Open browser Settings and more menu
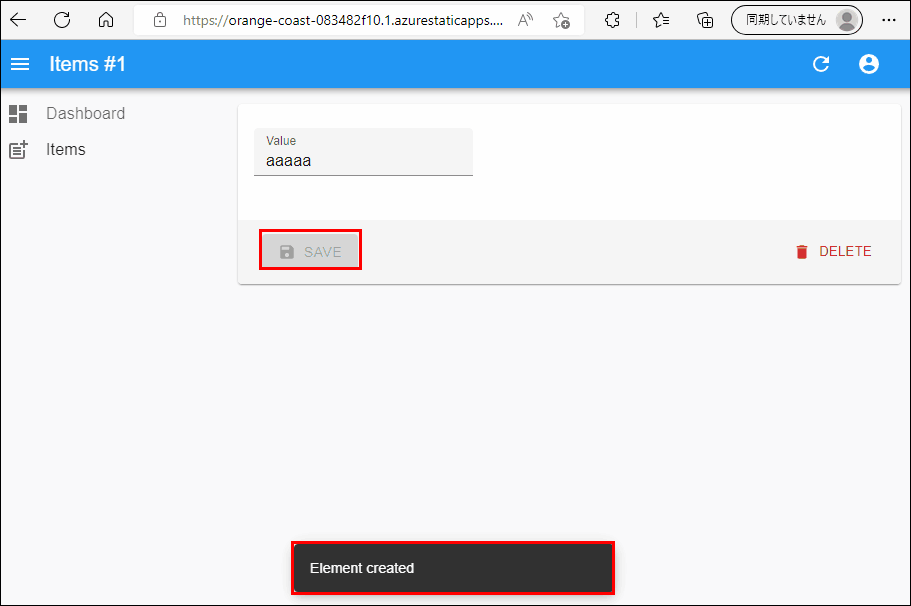 [888, 20]
